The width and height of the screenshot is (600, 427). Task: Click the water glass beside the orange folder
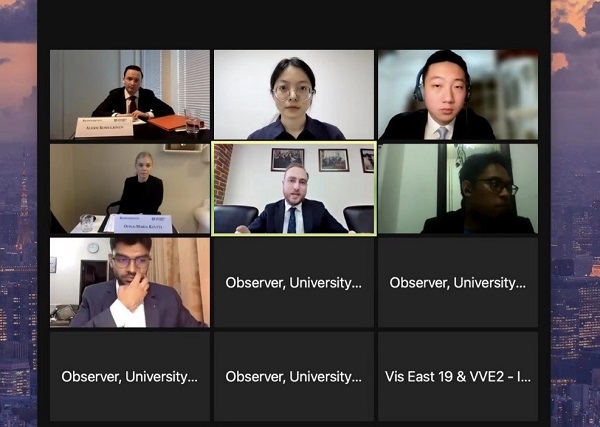tap(192, 121)
